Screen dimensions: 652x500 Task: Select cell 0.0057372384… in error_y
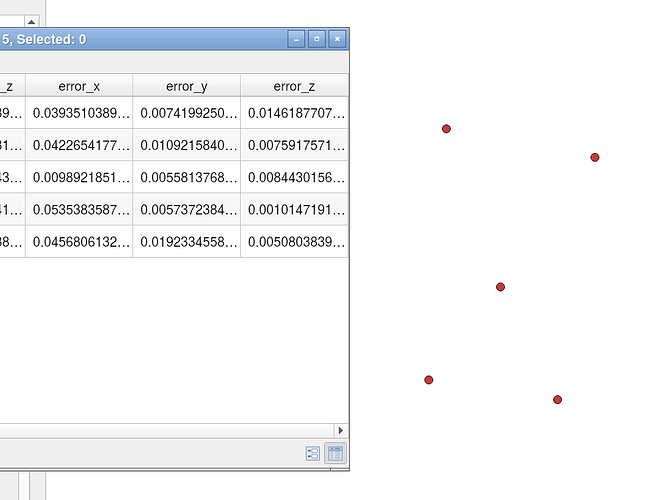[187, 209]
